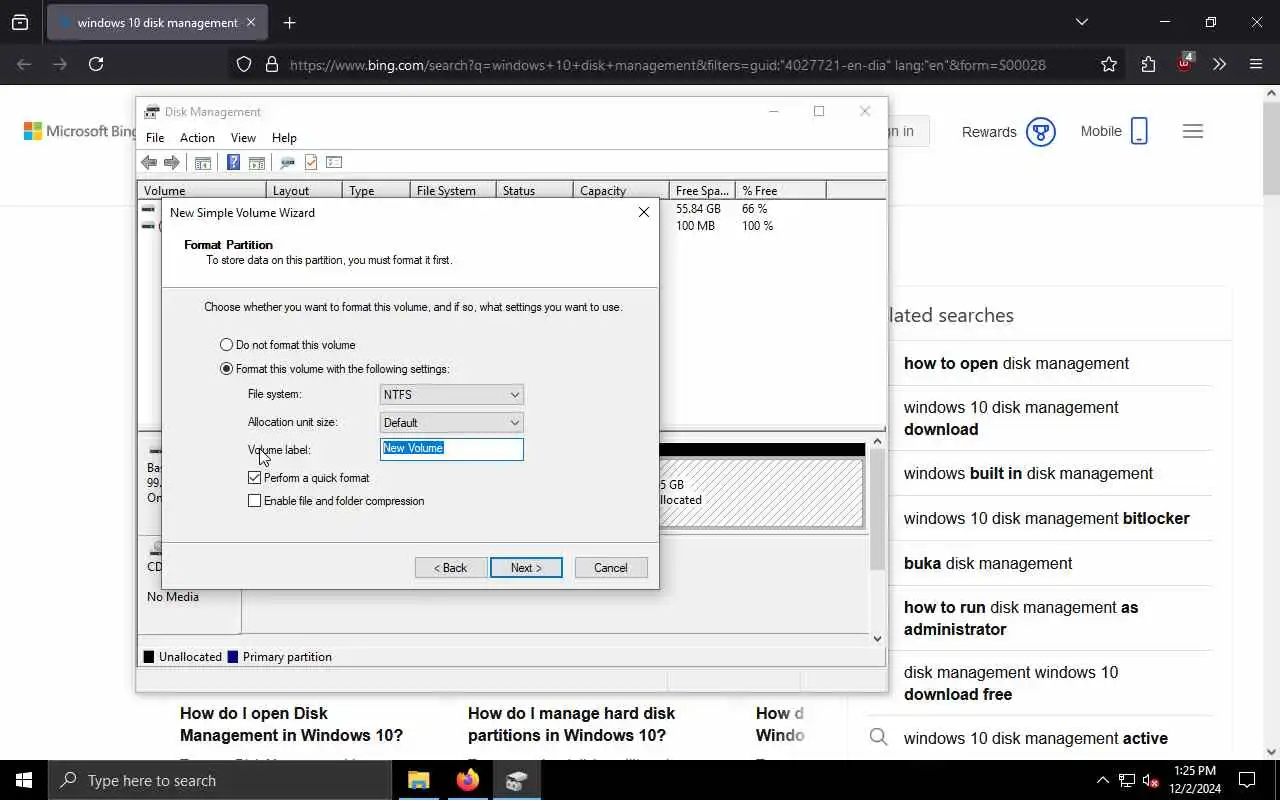
Task: Open Firefox application hamburger menu
Action: click(1256, 64)
